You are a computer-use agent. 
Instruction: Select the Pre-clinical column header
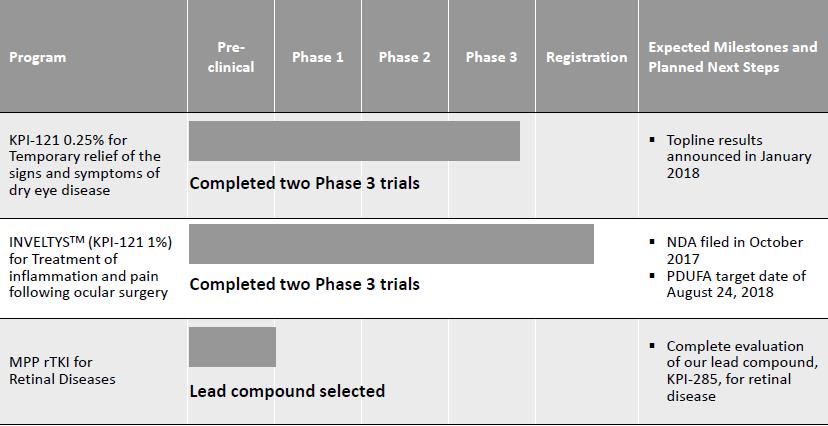(x=234, y=57)
